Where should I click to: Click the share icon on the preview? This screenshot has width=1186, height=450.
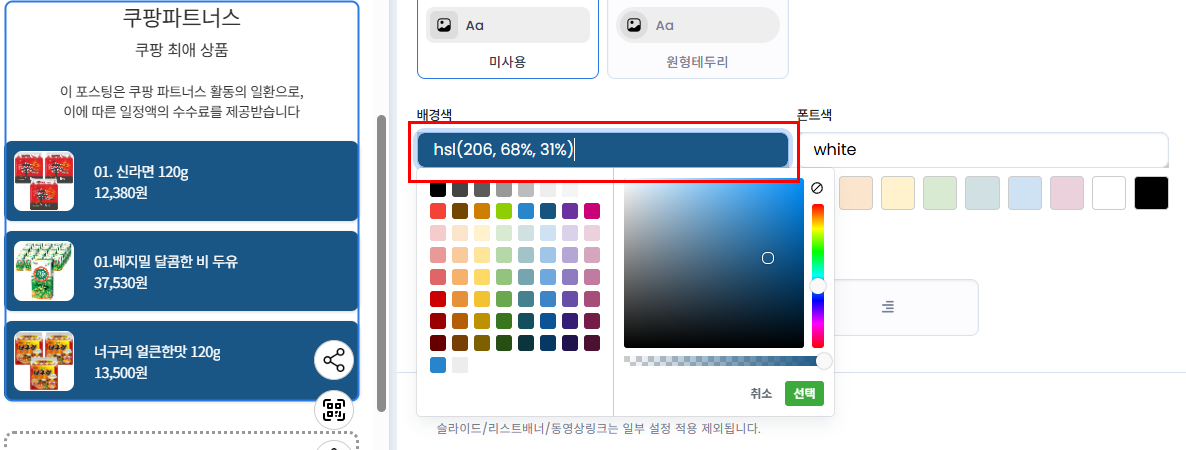coord(334,360)
